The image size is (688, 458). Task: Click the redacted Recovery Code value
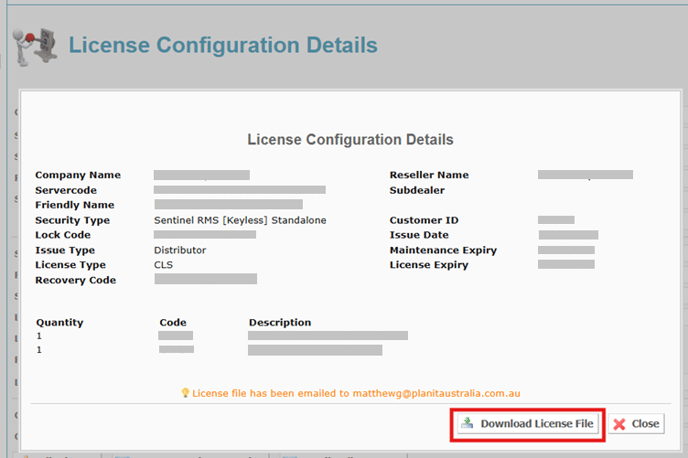(205, 280)
